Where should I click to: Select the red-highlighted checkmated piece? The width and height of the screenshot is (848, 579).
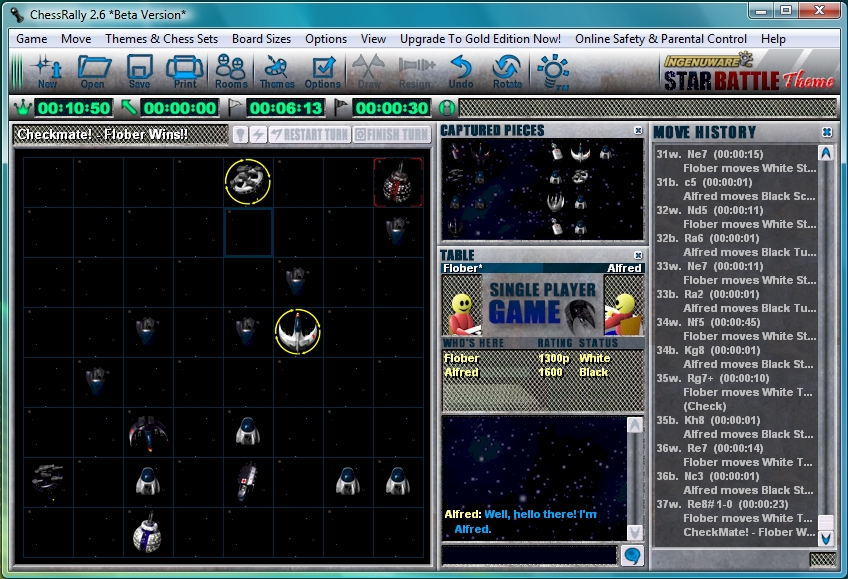click(398, 182)
